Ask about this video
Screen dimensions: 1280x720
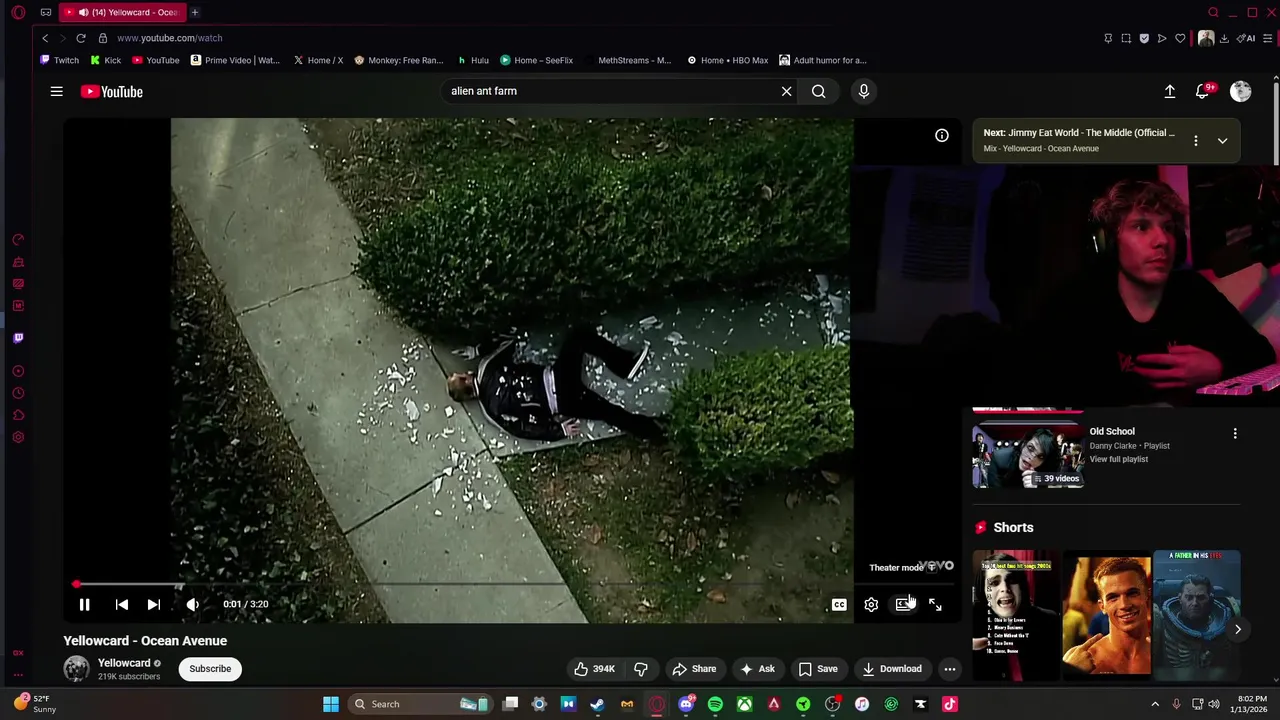(757, 669)
